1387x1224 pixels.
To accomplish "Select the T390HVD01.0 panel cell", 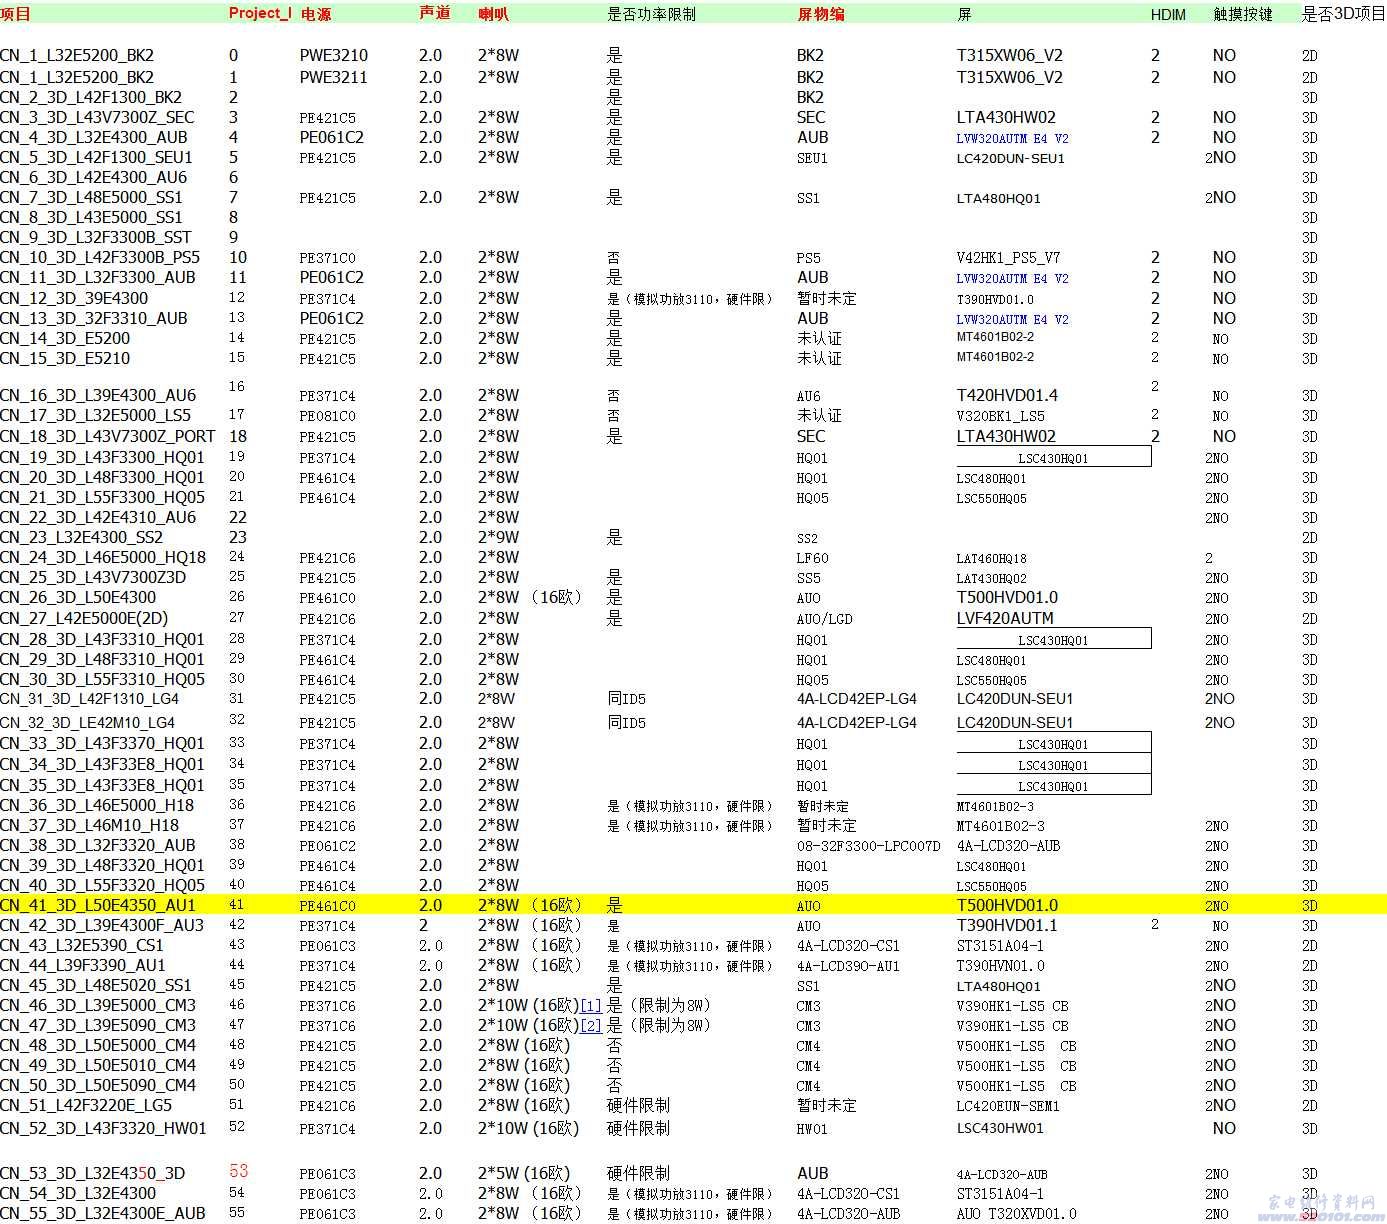I will pyautogui.click(x=995, y=299).
